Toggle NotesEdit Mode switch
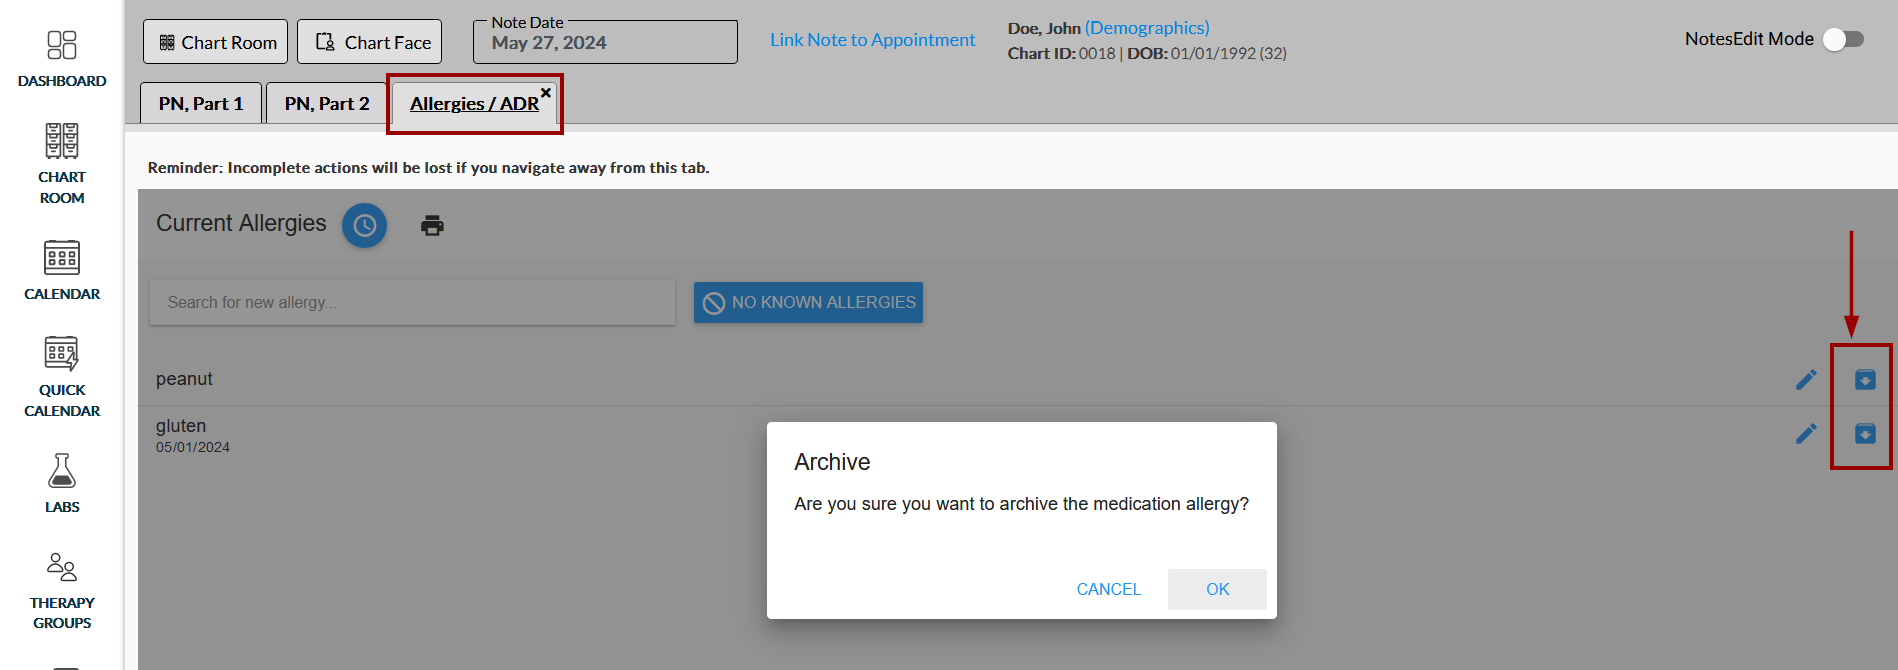Image resolution: width=1898 pixels, height=670 pixels. 1843,39
